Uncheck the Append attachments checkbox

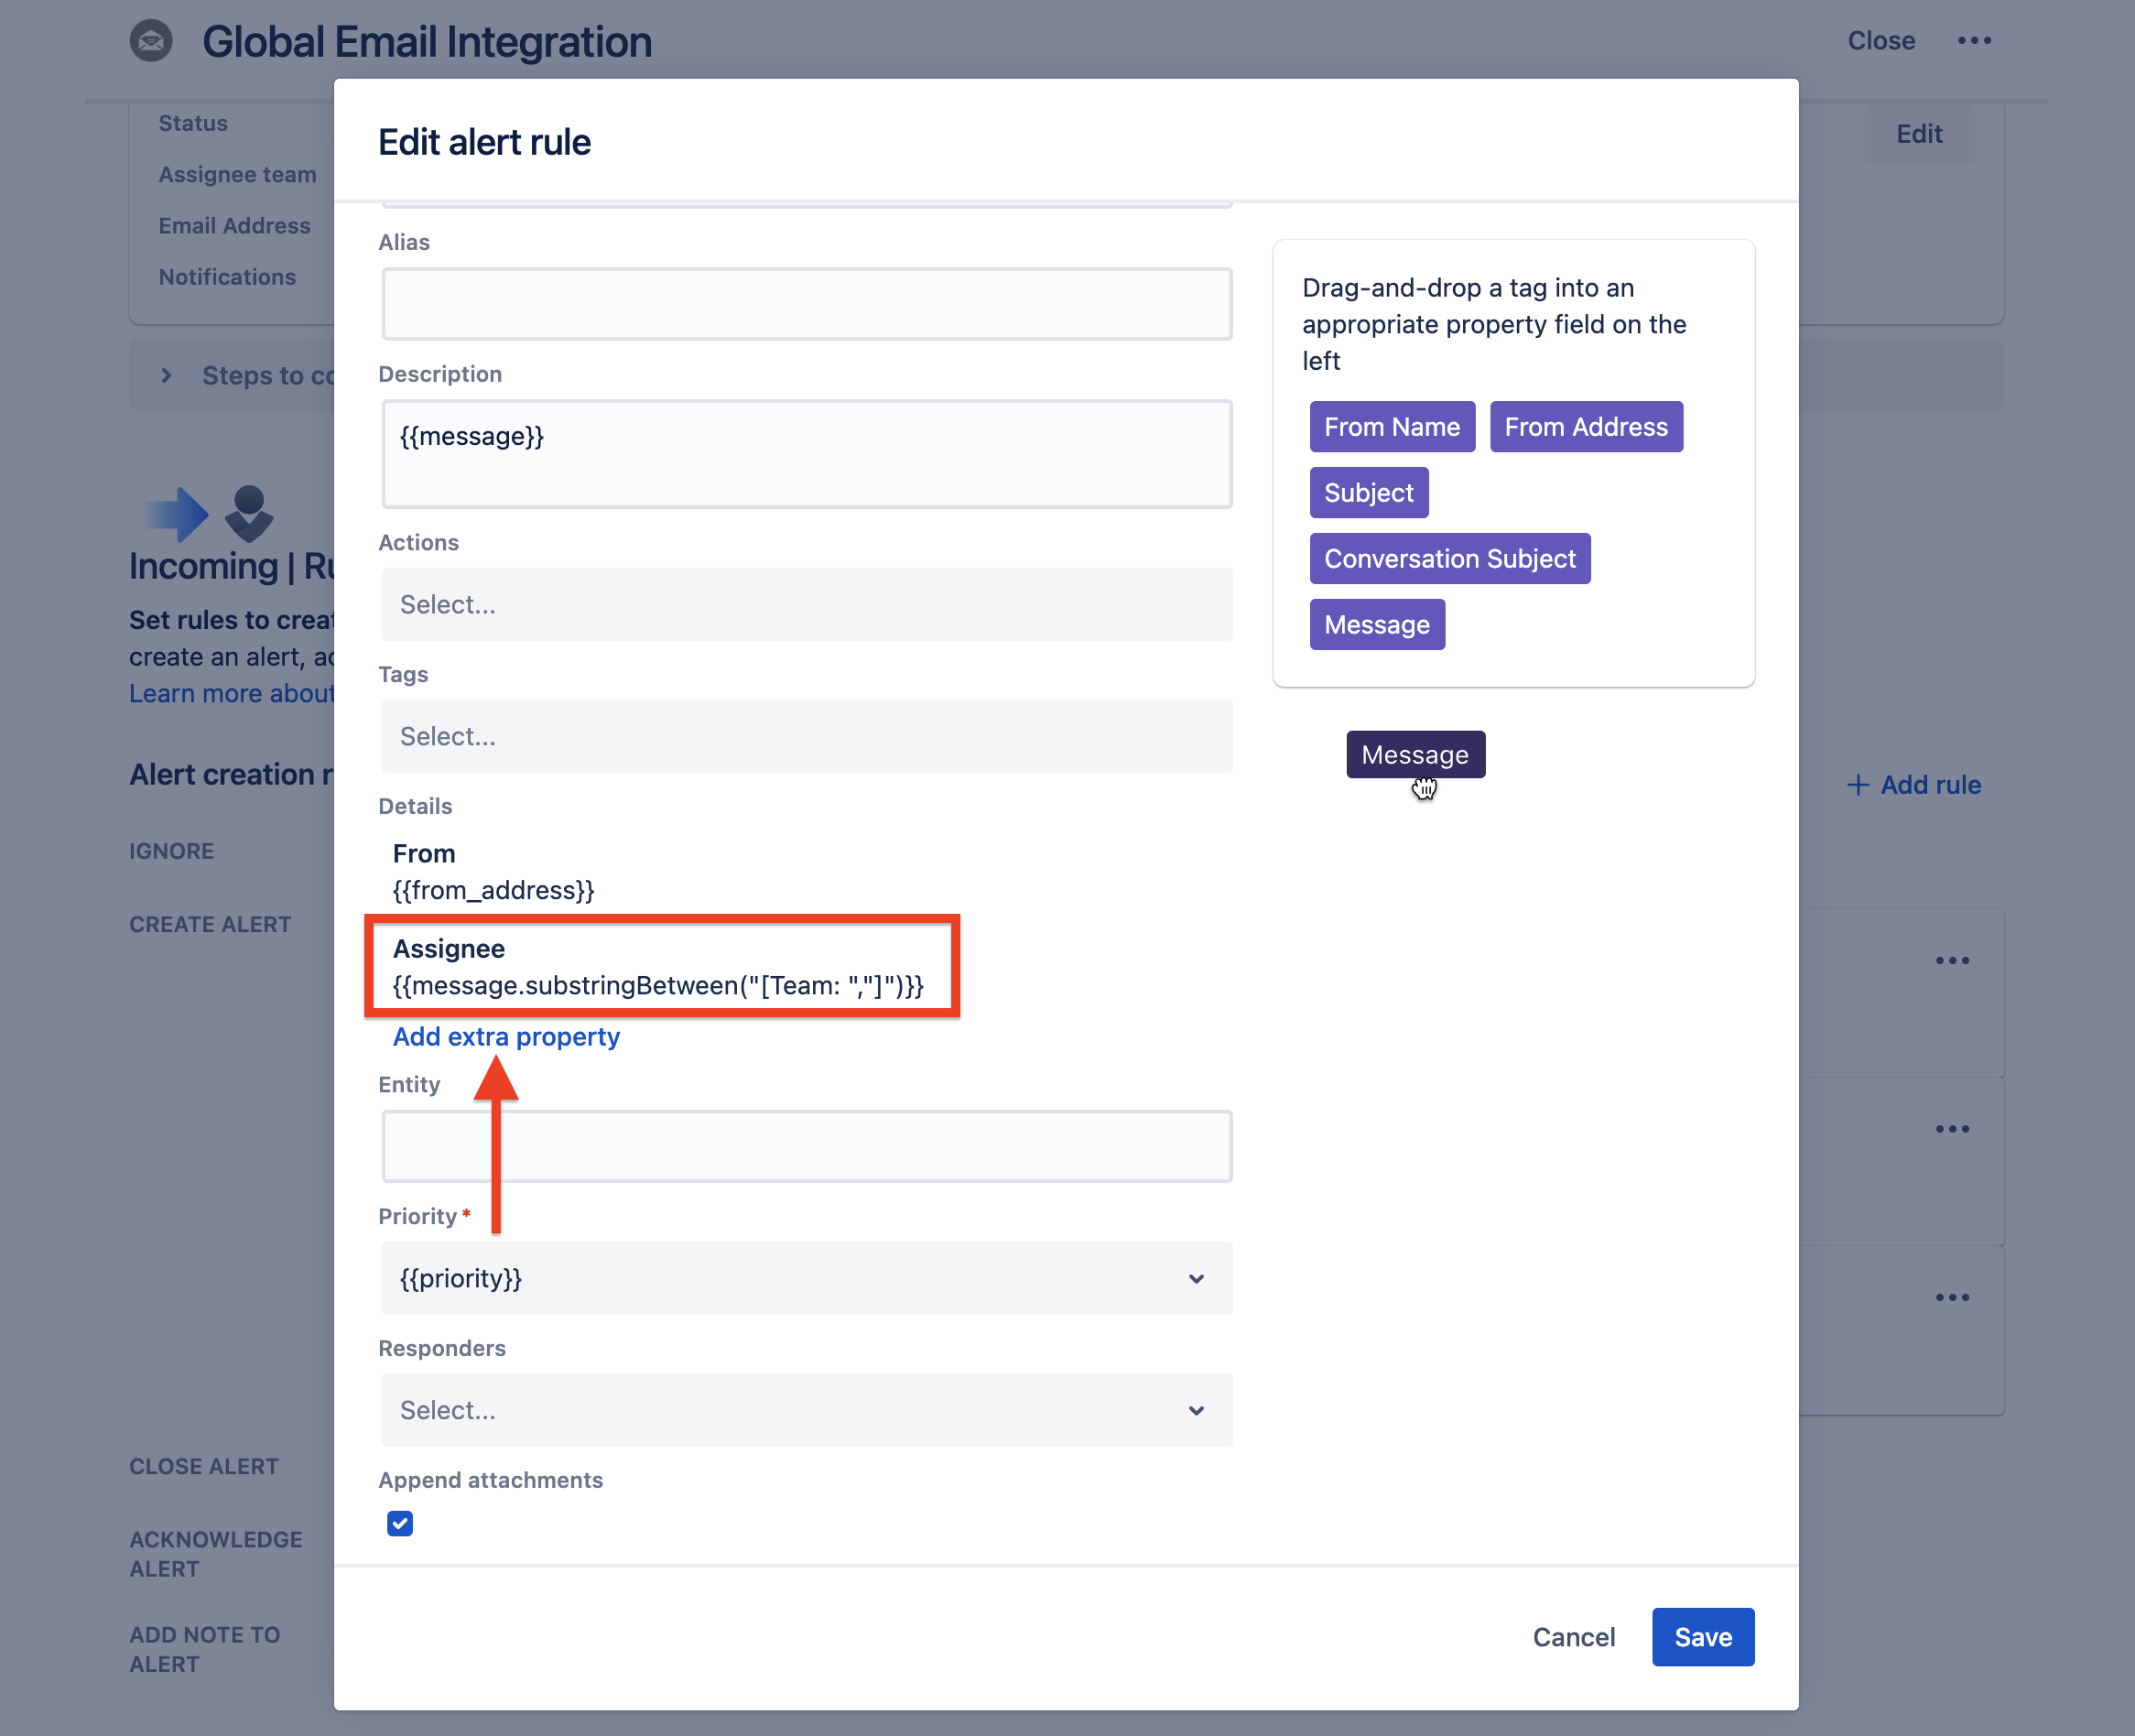point(400,1523)
